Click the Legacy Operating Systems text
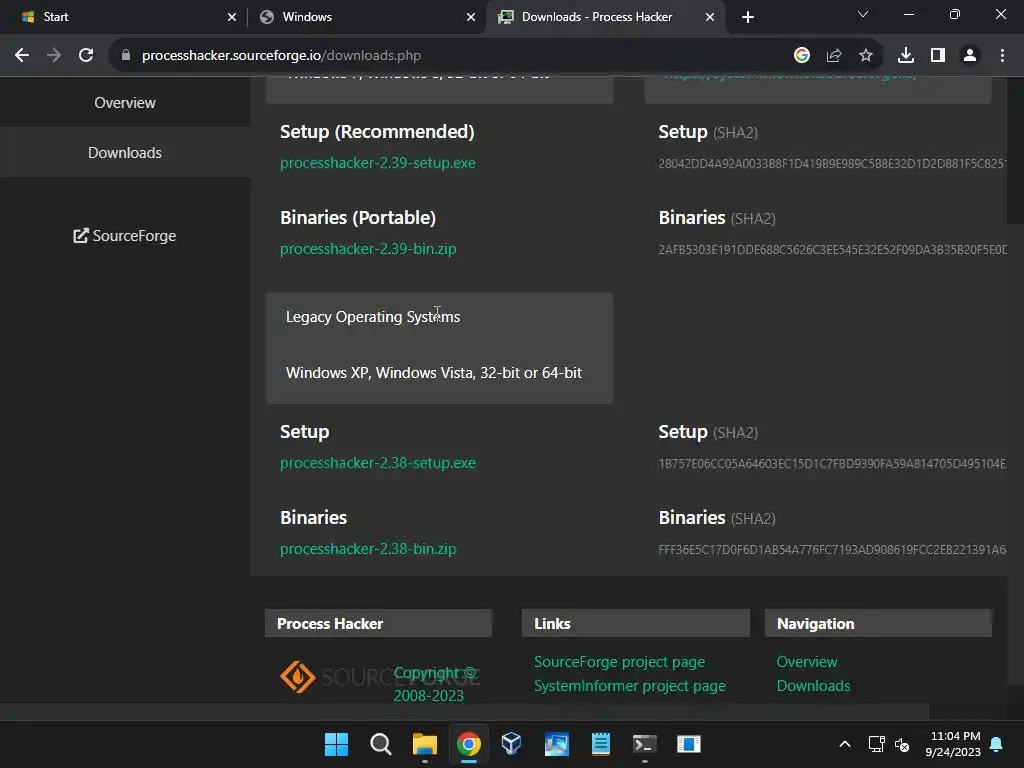The image size is (1024, 768). 373,317
